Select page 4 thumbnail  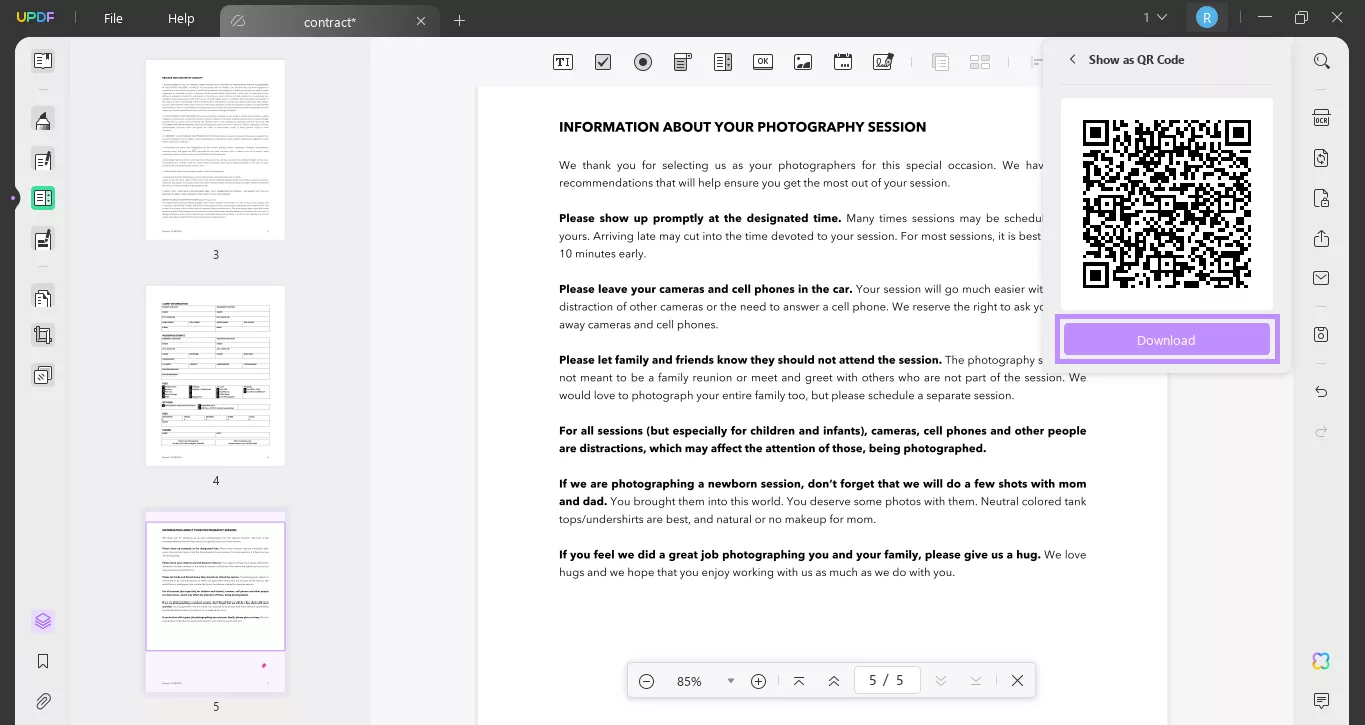click(x=215, y=376)
